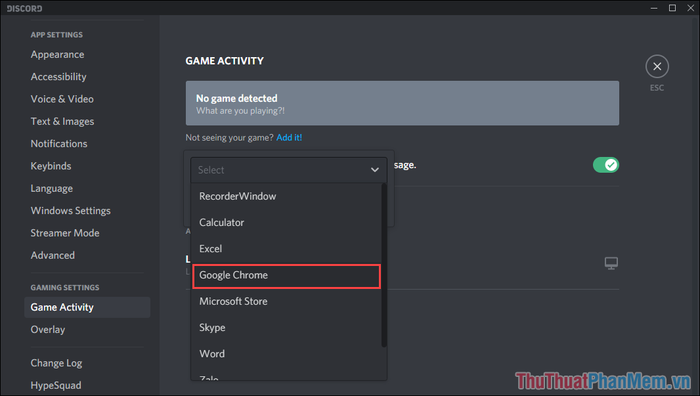Open Advanced settings
This screenshot has height=396, width=700.
53,255
